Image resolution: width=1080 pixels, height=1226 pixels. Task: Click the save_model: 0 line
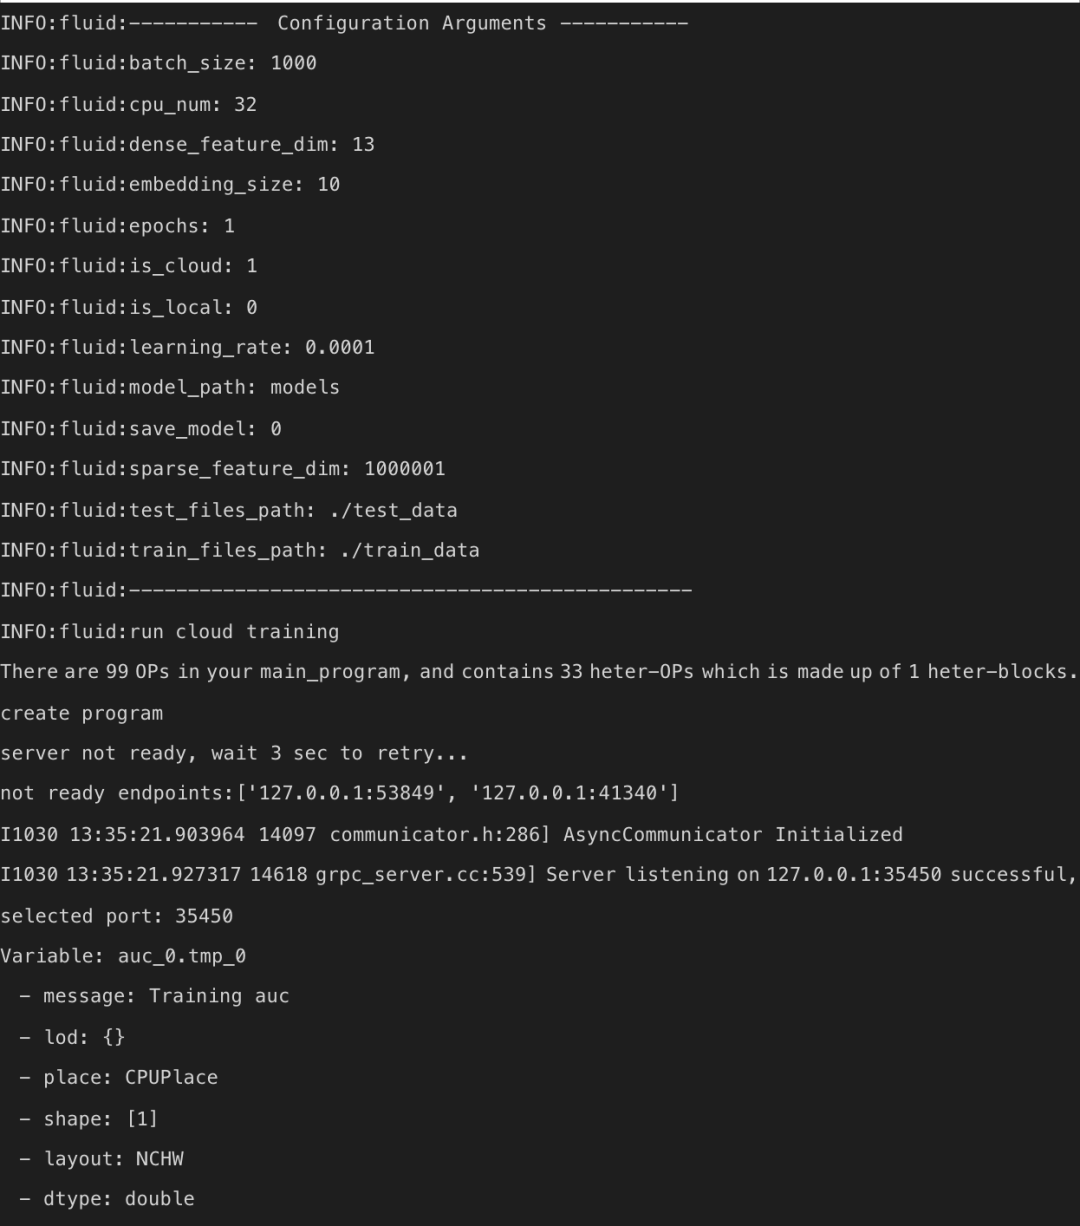click(x=141, y=429)
